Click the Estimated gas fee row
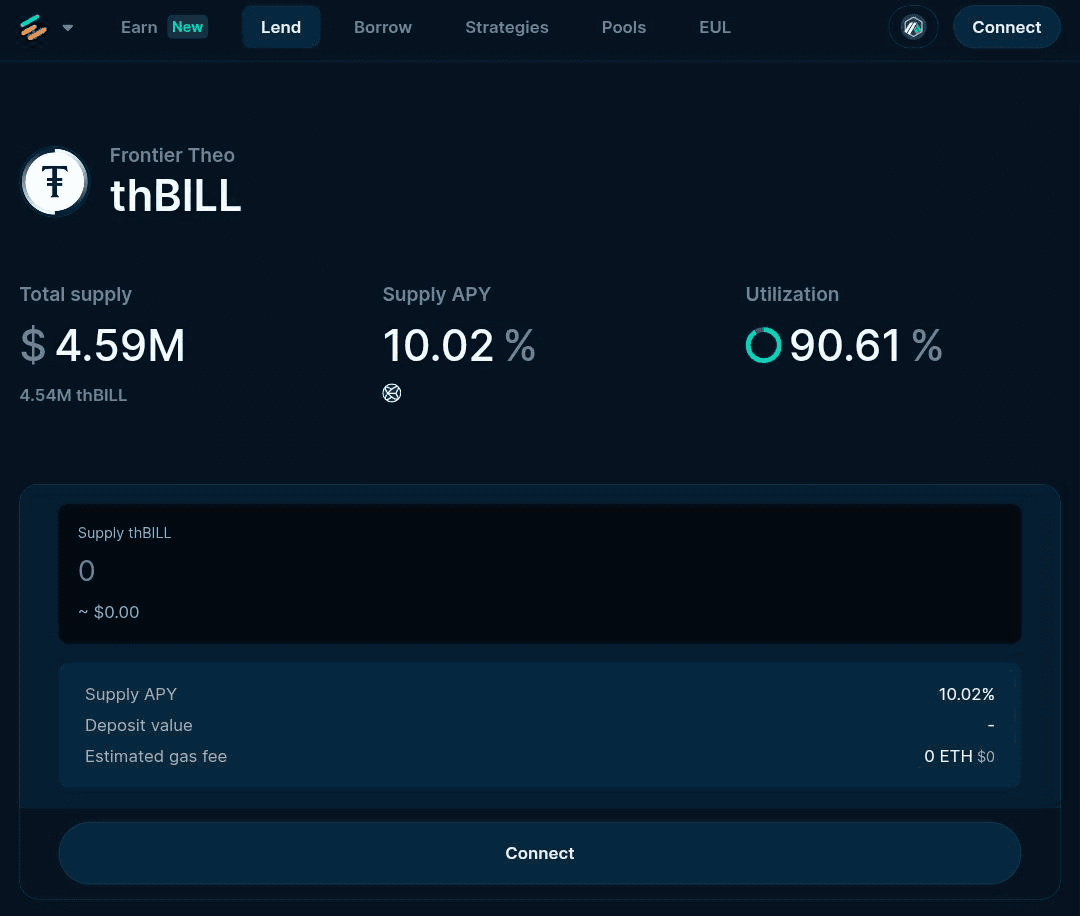 [x=540, y=756]
